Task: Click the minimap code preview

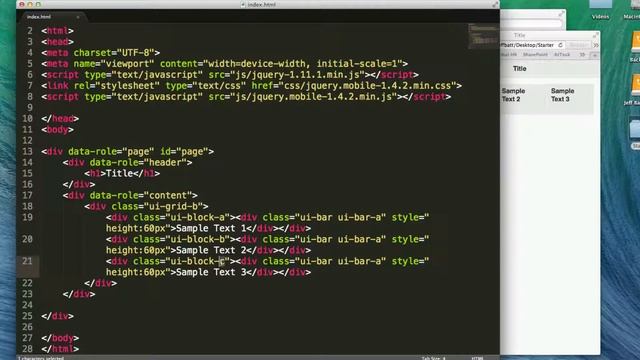Action: click(x=483, y=36)
